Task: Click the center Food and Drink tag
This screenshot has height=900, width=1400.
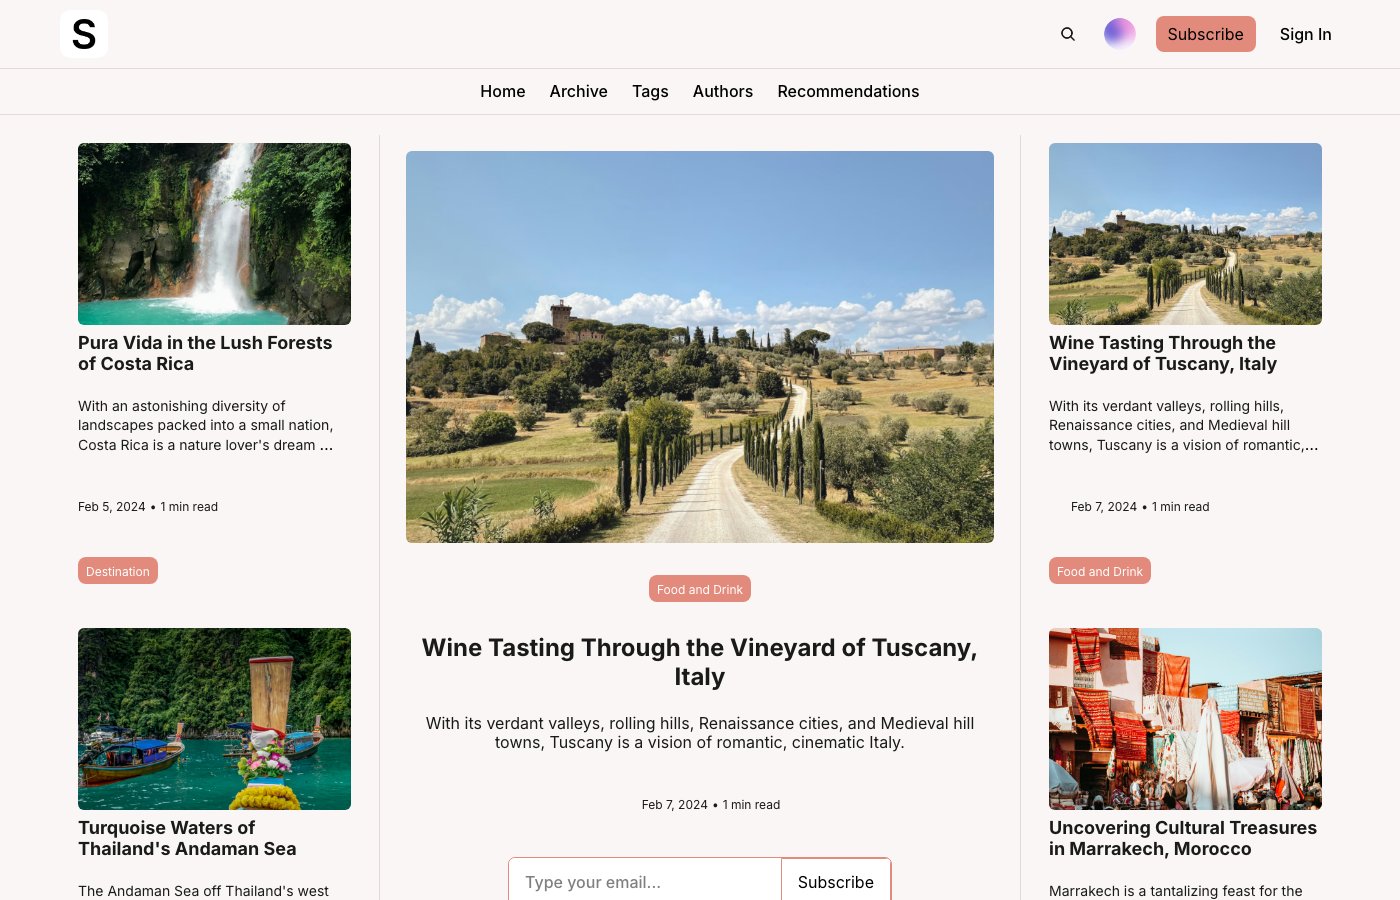Action: 700,589
